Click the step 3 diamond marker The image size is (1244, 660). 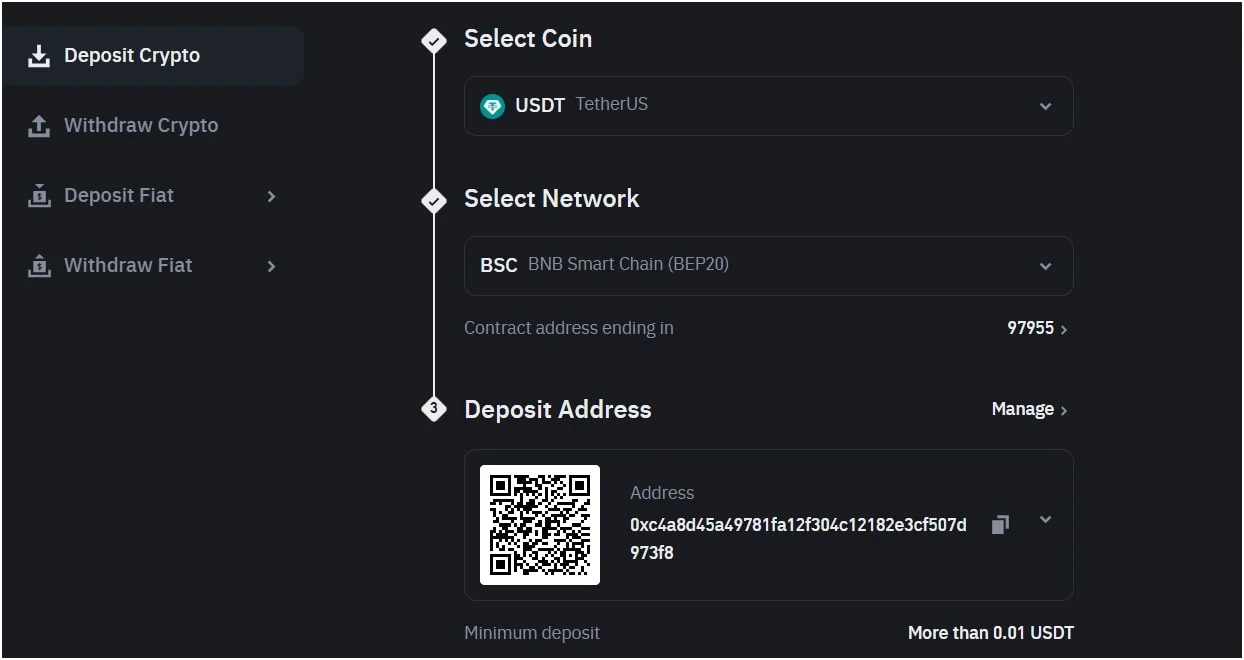[434, 409]
